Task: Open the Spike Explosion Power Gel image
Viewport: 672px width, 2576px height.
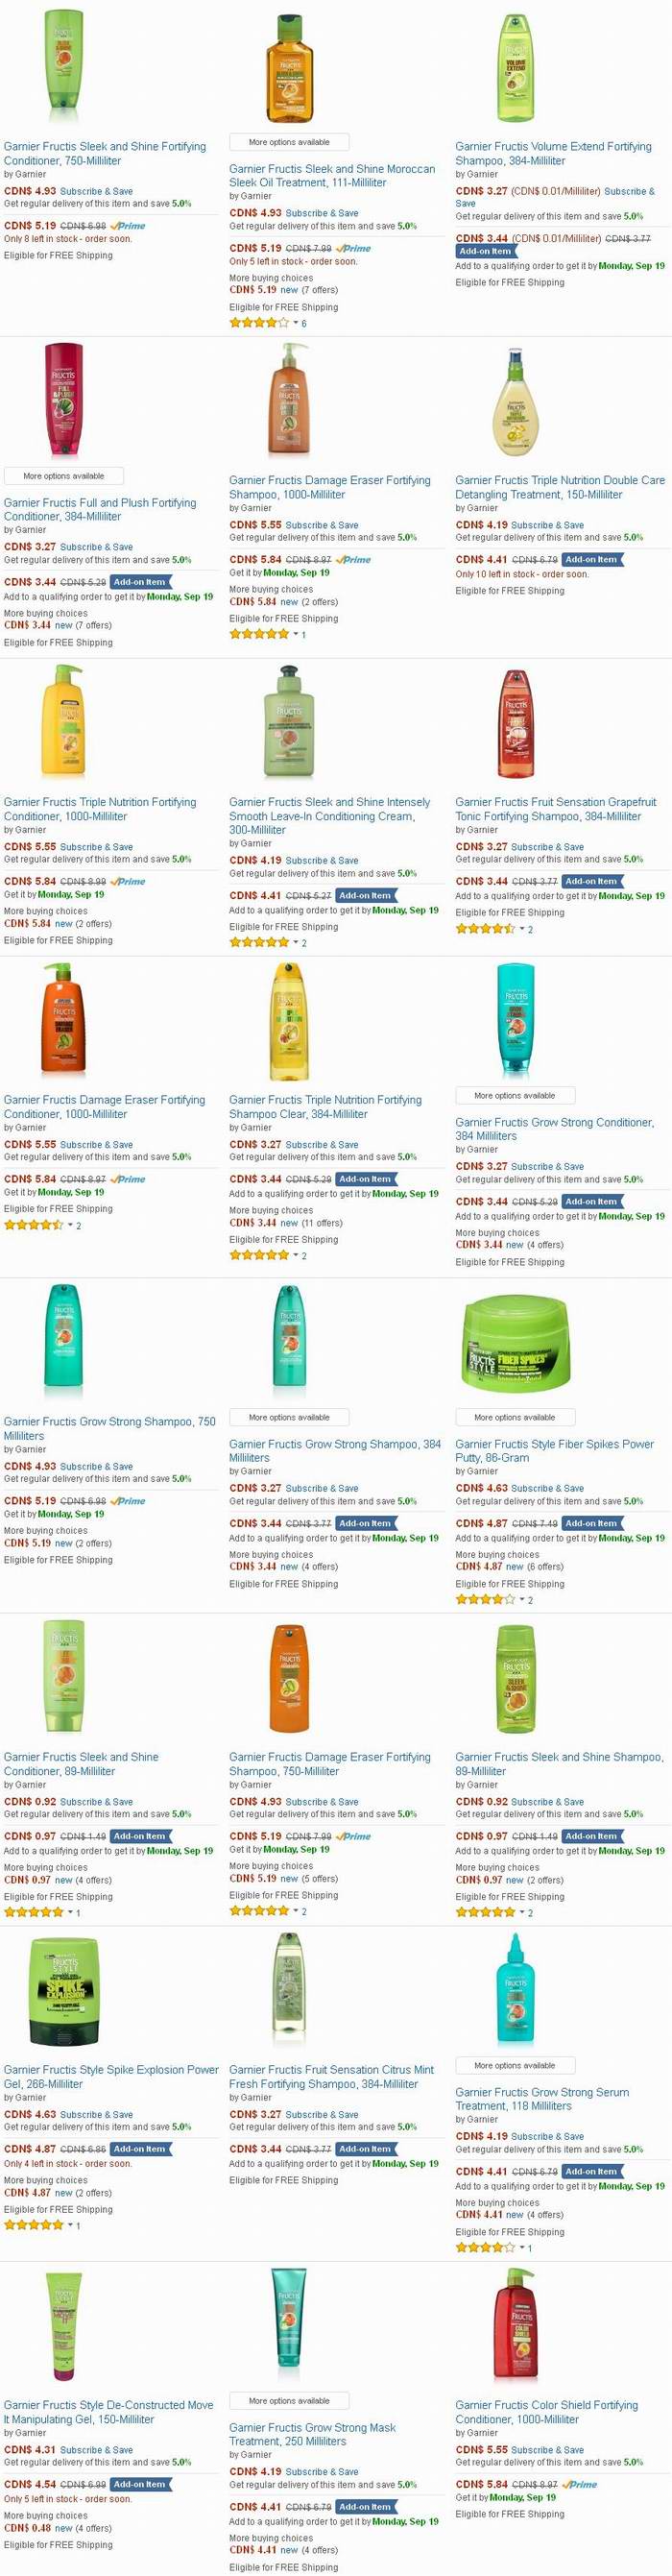Action: [x=64, y=1993]
